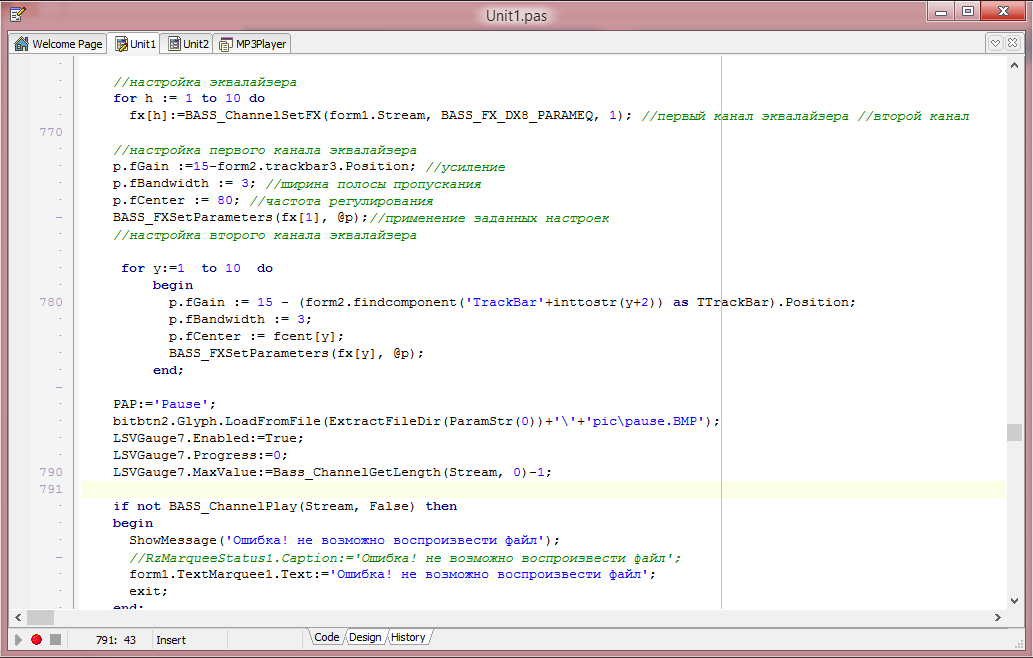Switch to the Unit2 editor tab
Screen dimensions: 1033x658
tap(189, 44)
